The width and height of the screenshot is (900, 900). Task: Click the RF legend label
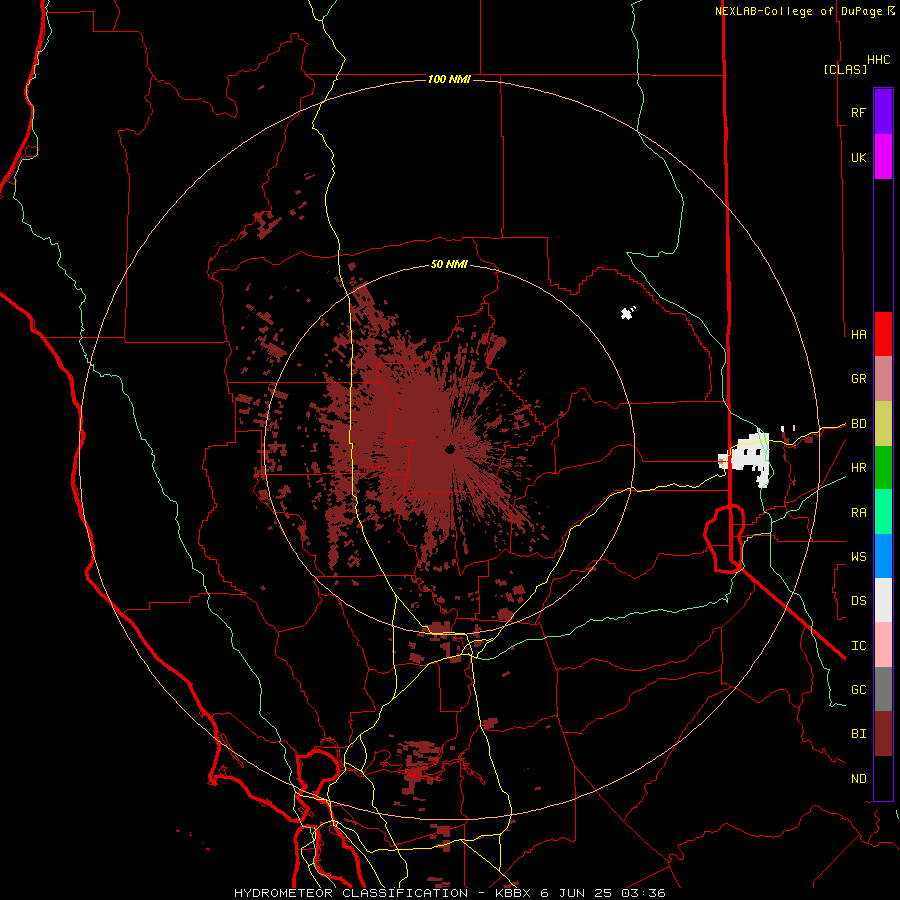click(858, 112)
